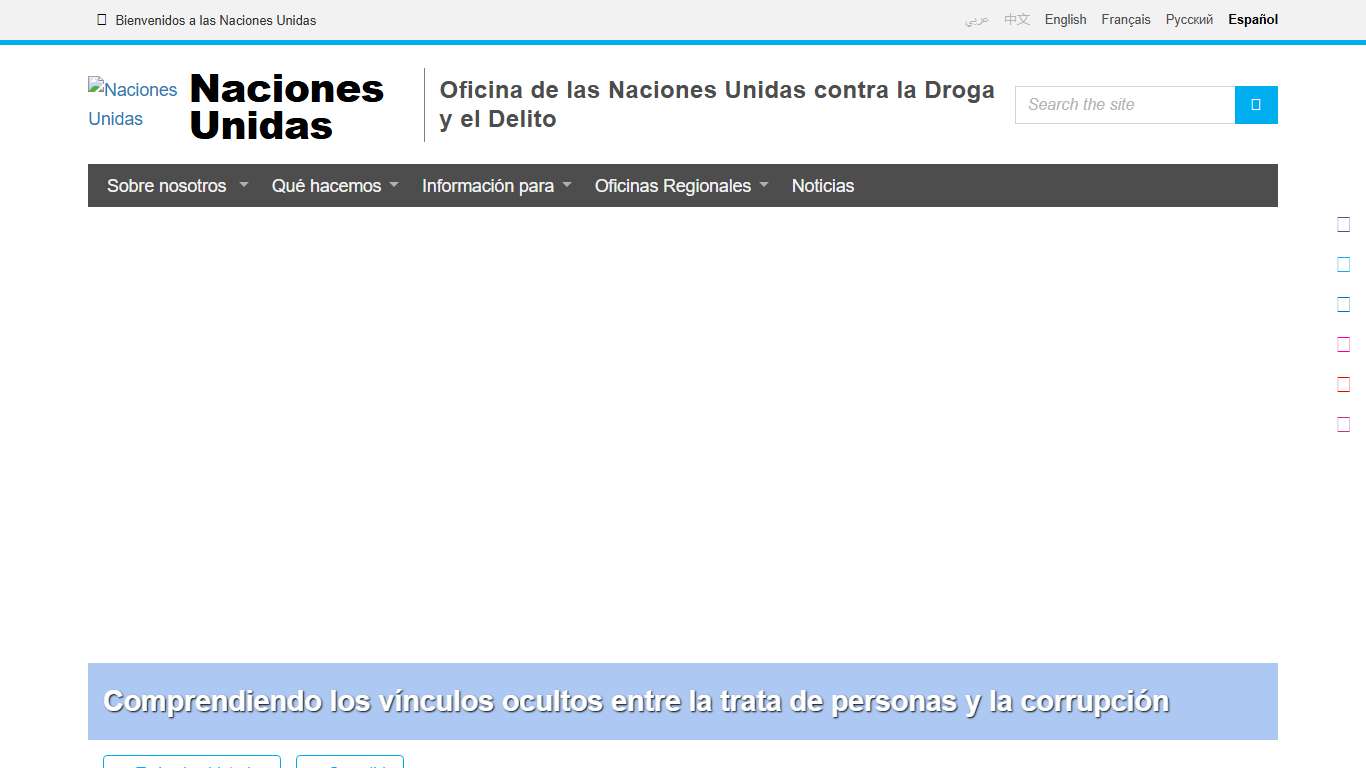Image resolution: width=1366 pixels, height=768 pixels.
Task: Click the Русский language link
Action: point(1188,19)
